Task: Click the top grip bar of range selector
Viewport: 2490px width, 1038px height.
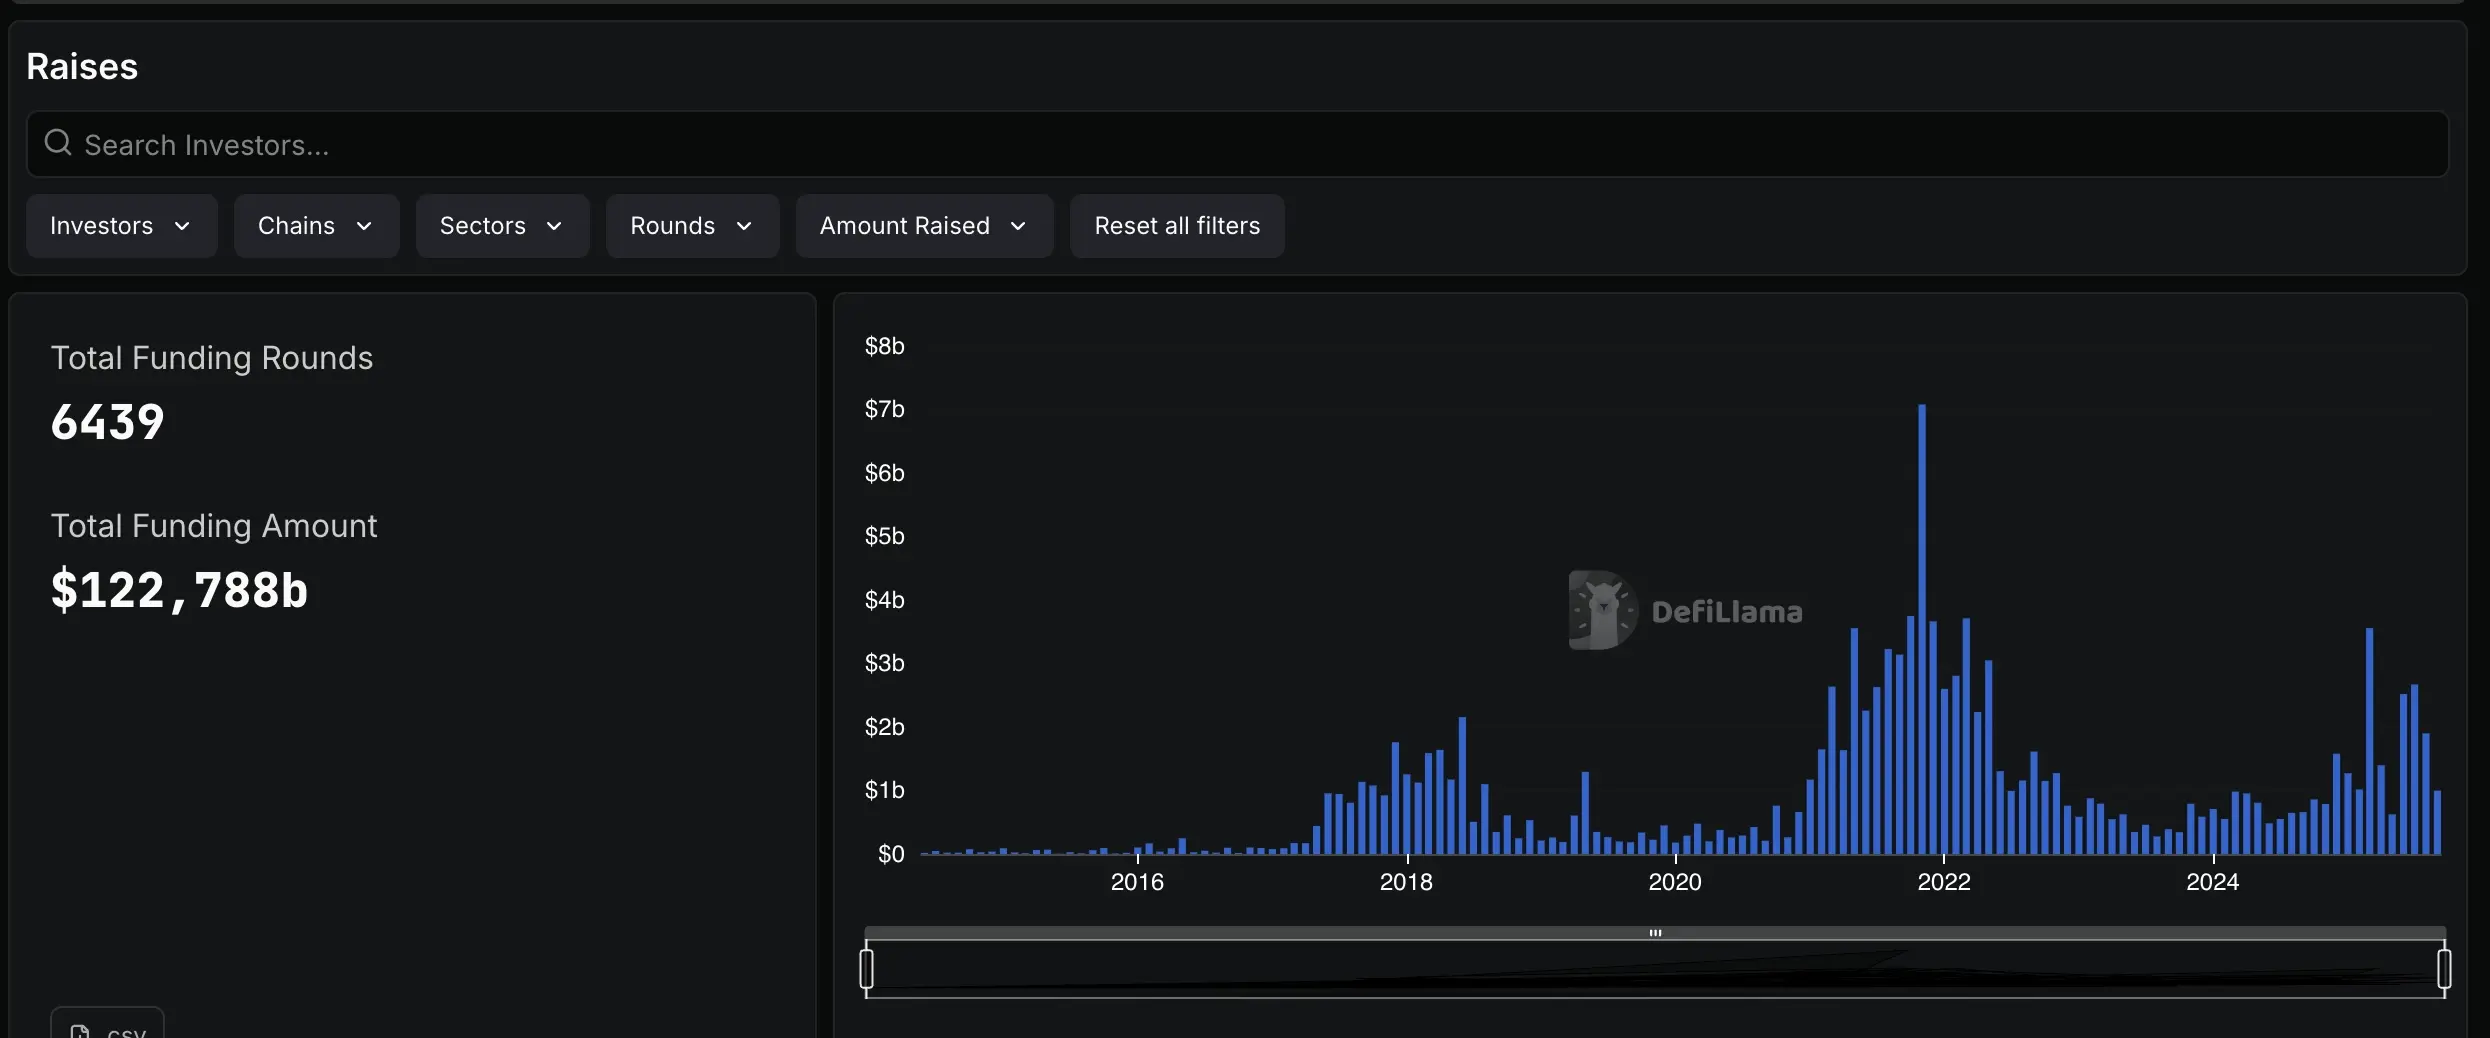Action: pos(1655,933)
